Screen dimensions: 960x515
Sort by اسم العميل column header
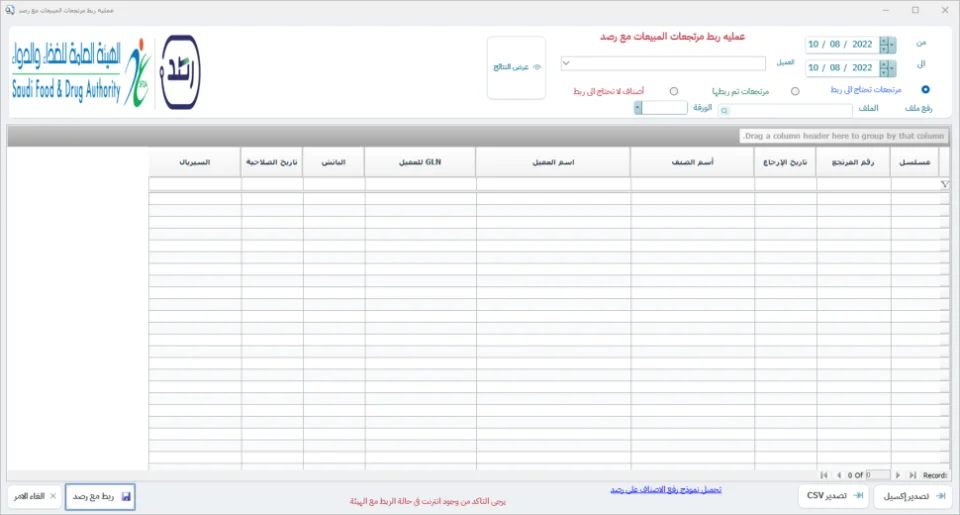pyautogui.click(x=553, y=162)
